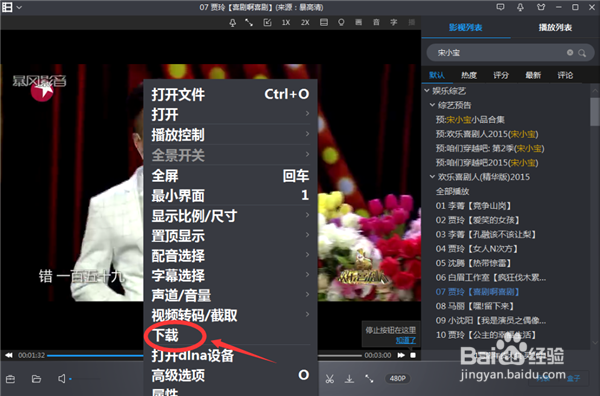Screen dimensions: 600x396
Task: Set video size to 2X
Action: click(305, 23)
